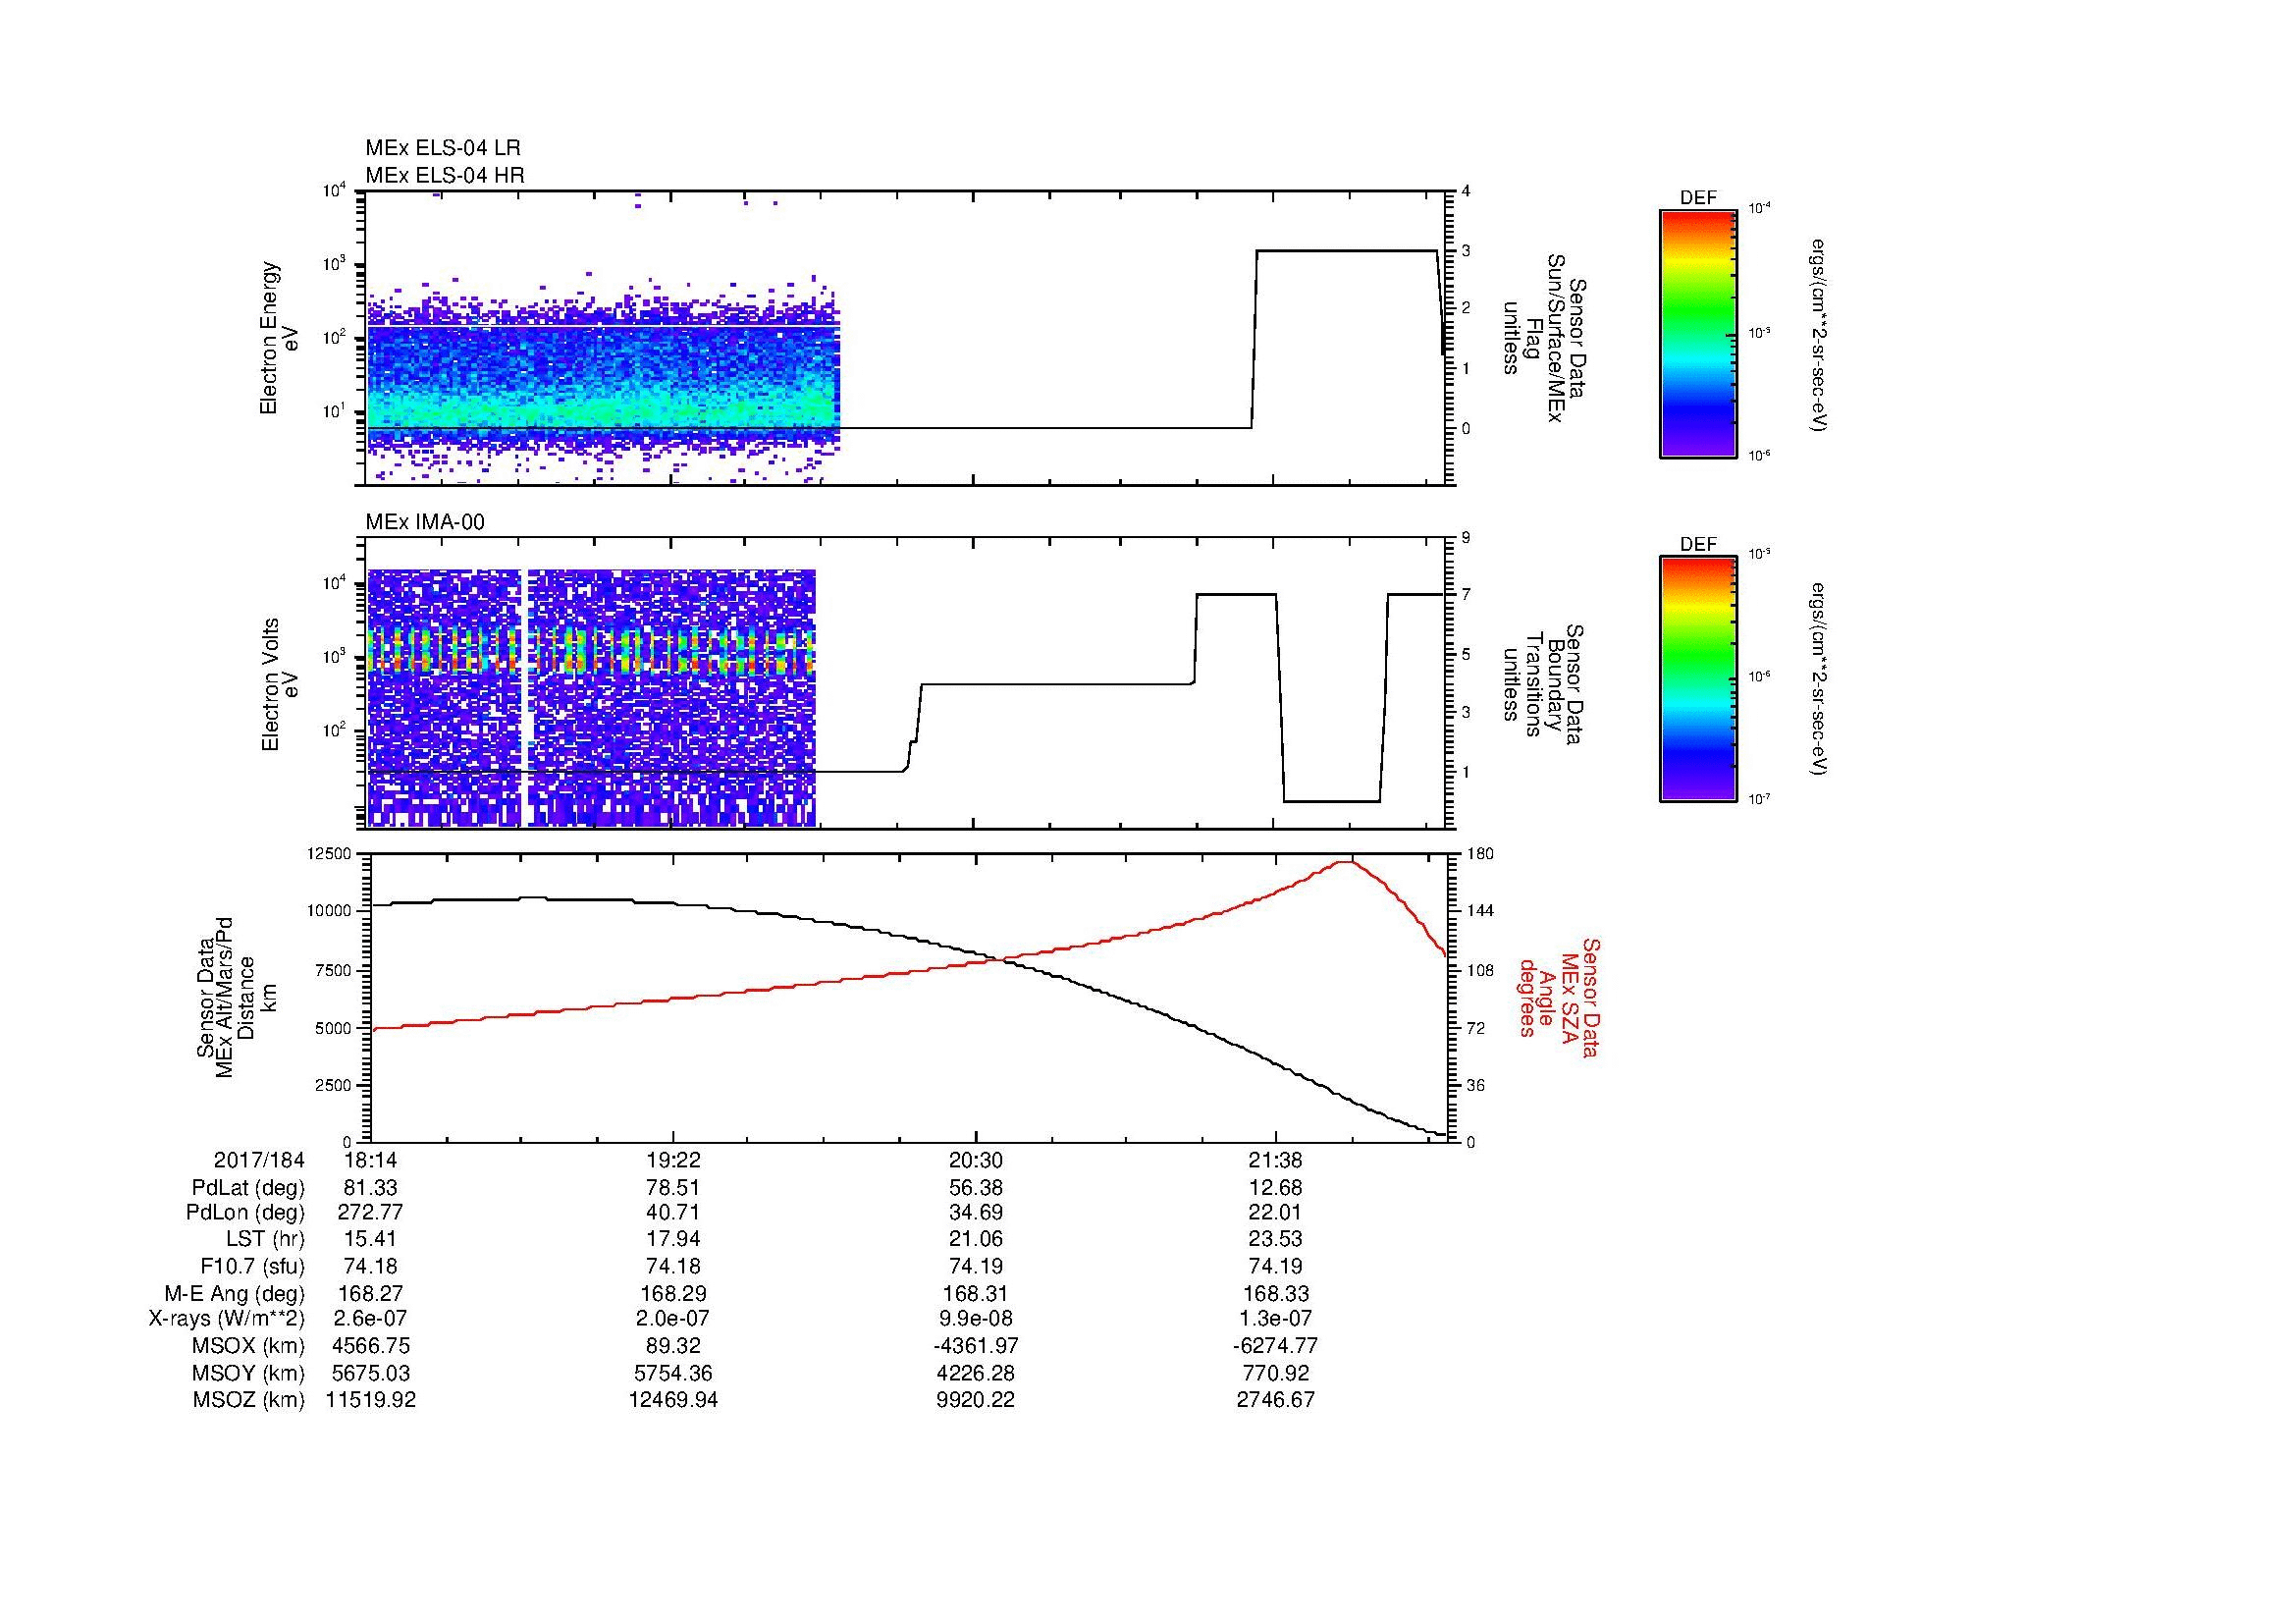Click the PdLon value 22.01
The height and width of the screenshot is (1623, 2296).
coord(1276,1213)
